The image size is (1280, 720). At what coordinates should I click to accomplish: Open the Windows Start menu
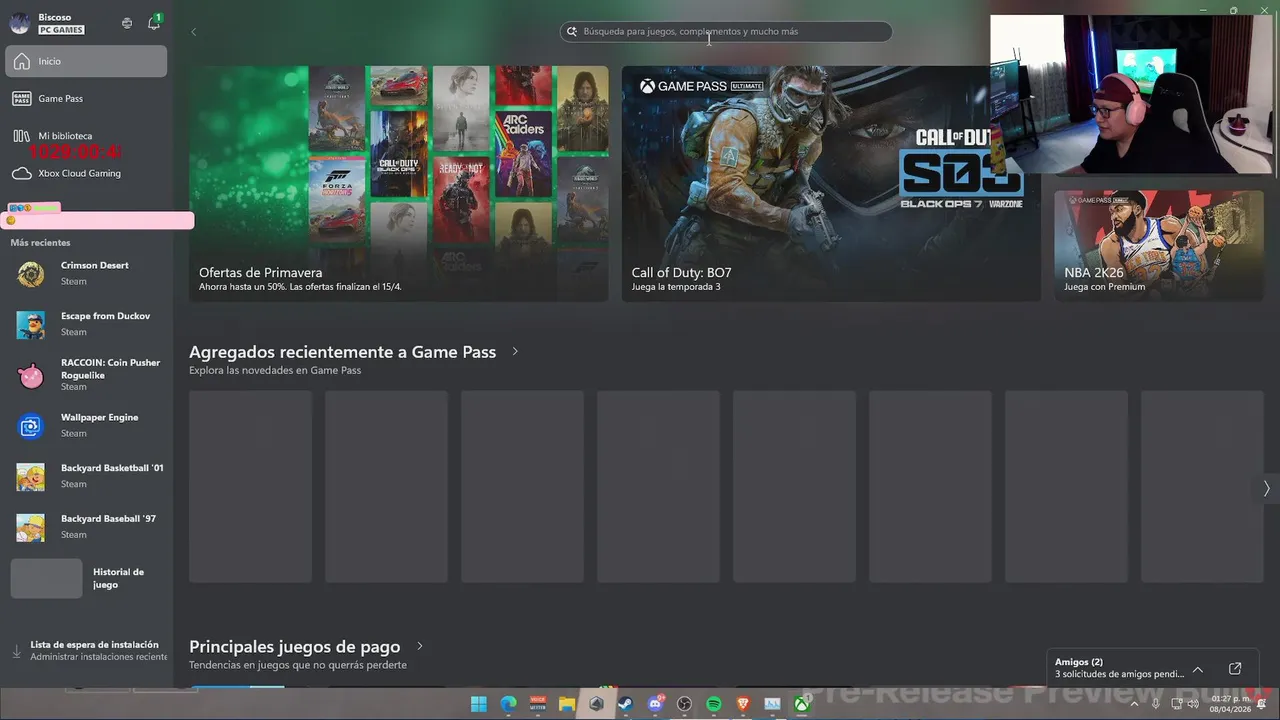tap(479, 704)
